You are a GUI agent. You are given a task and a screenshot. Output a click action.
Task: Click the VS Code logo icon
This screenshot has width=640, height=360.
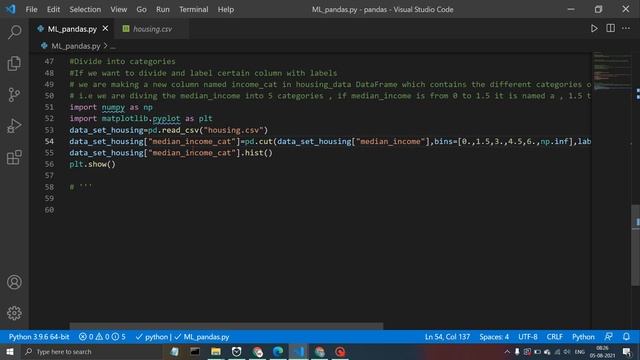[x=11, y=9]
